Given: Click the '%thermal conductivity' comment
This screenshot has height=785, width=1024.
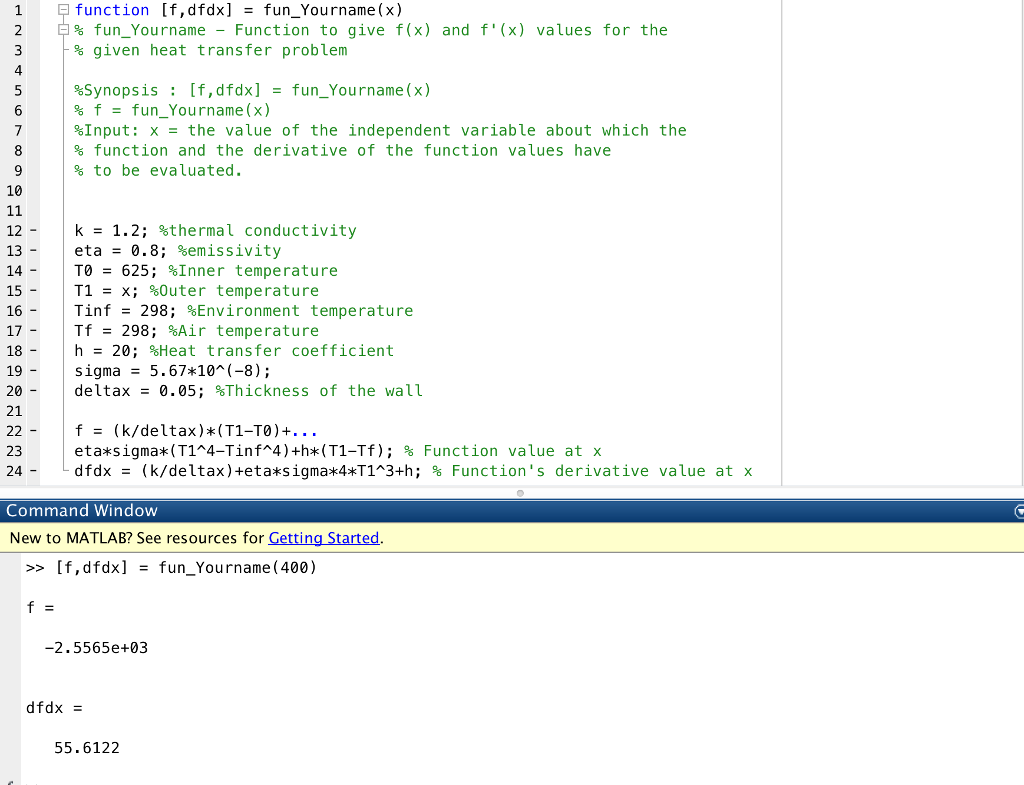Looking at the screenshot, I should pyautogui.click(x=258, y=231).
